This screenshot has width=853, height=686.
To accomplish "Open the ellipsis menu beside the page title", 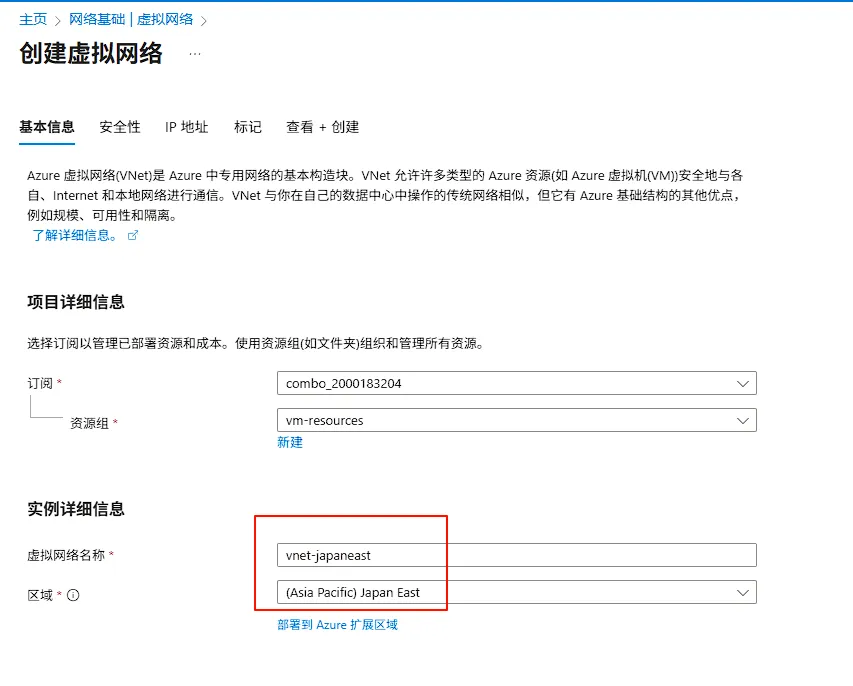I will click(x=195, y=54).
